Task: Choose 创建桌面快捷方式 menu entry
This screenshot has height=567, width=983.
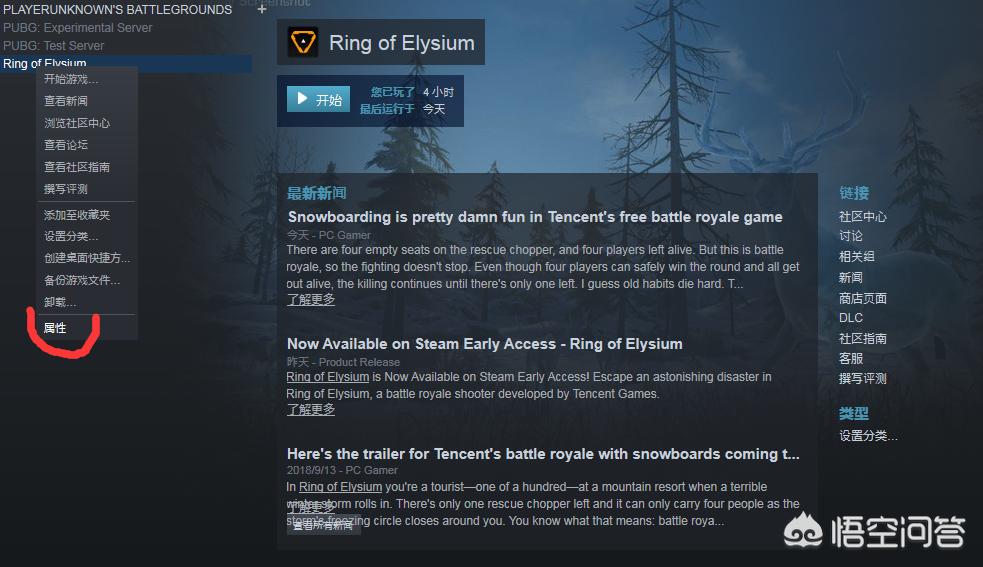Action: (x=87, y=258)
